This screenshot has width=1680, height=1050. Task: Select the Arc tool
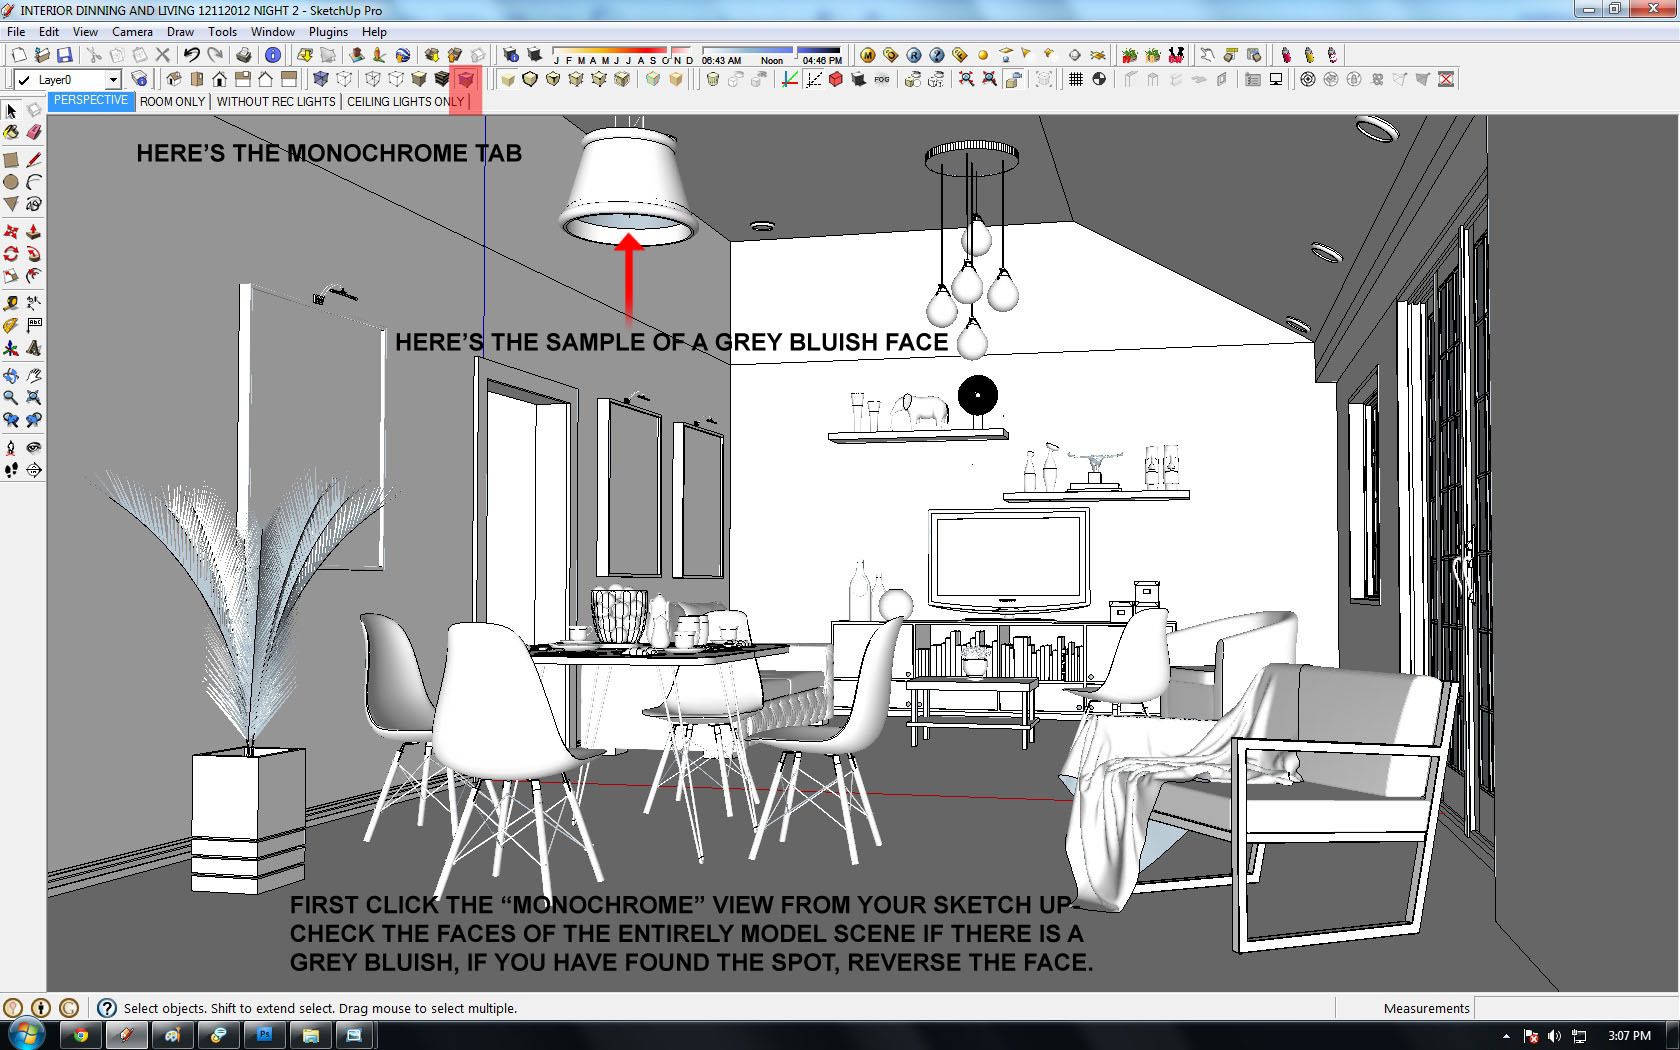coord(34,182)
